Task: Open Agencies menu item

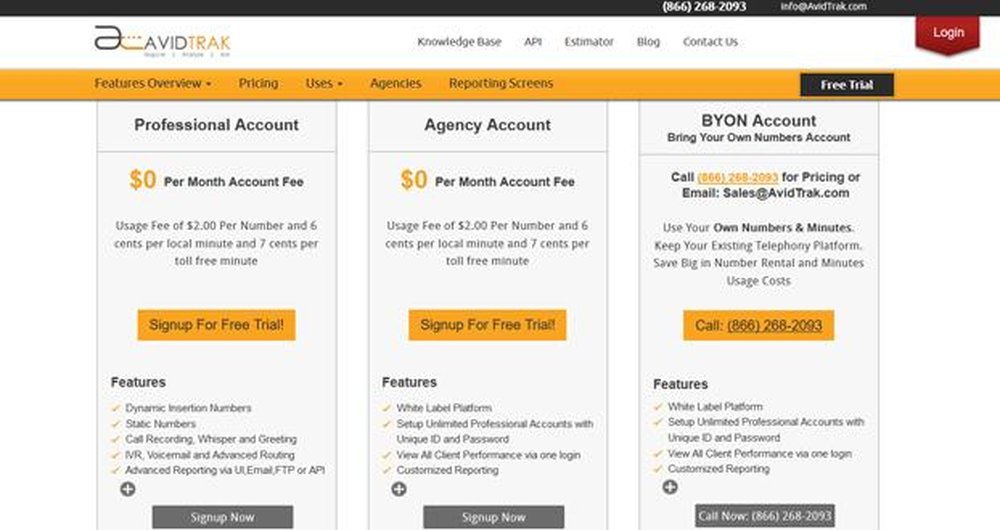Action: [x=395, y=84]
